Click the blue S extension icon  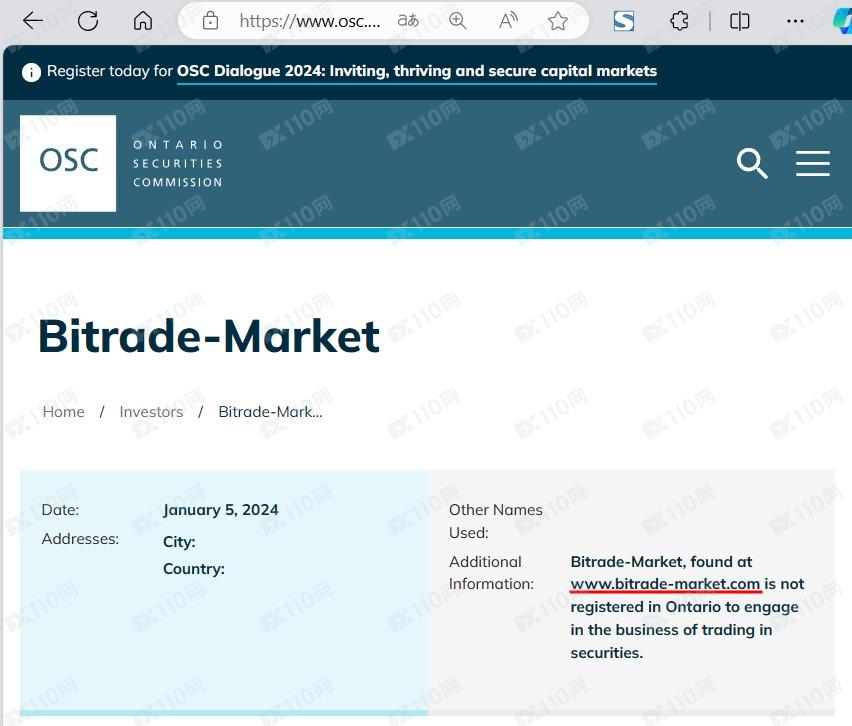point(623,20)
